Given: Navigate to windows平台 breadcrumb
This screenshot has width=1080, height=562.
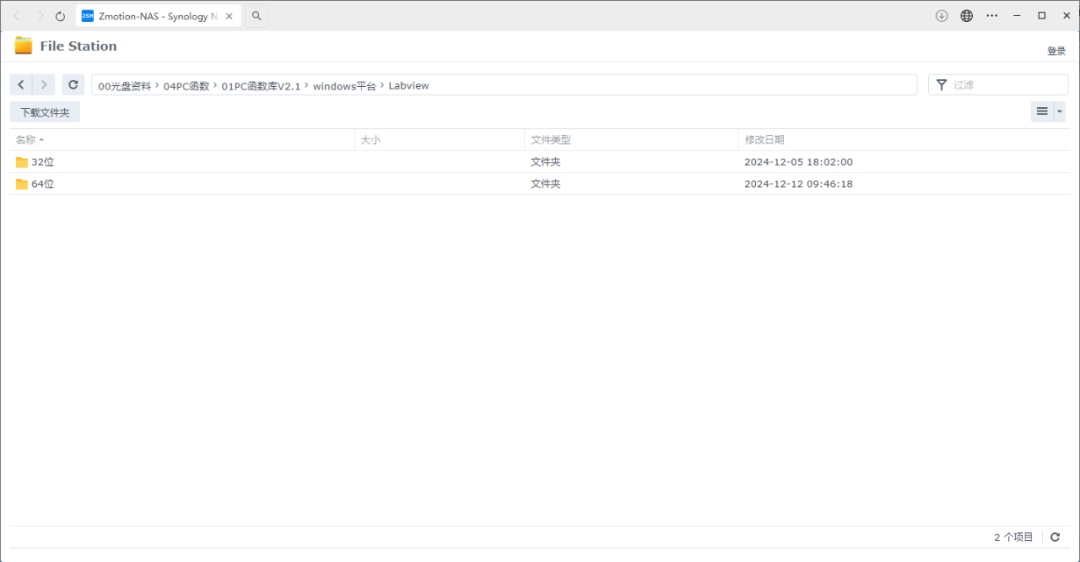Looking at the screenshot, I should (344, 85).
